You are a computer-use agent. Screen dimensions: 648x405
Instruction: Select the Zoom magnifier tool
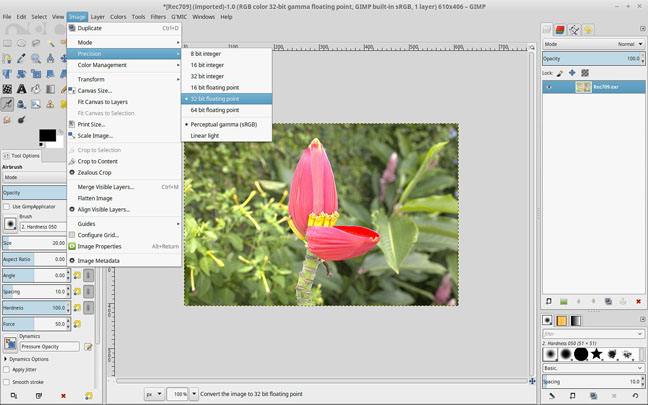(x=36, y=58)
